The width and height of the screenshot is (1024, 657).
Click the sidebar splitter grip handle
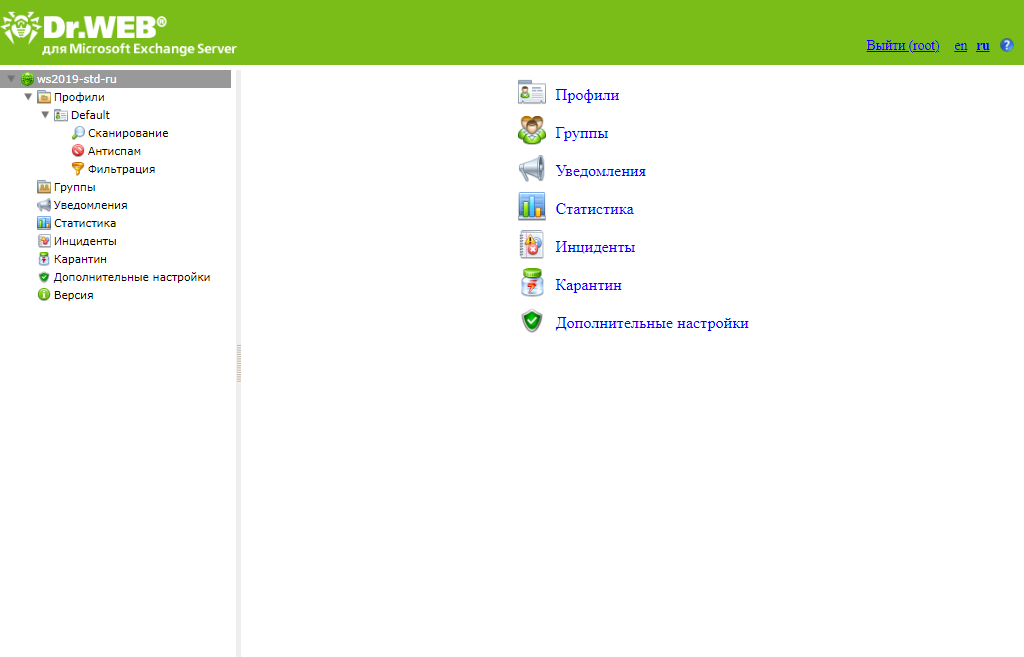tap(238, 363)
